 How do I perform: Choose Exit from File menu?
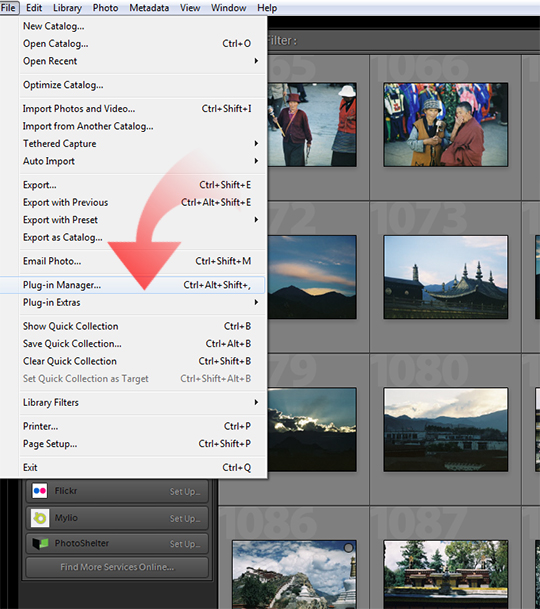(x=133, y=467)
